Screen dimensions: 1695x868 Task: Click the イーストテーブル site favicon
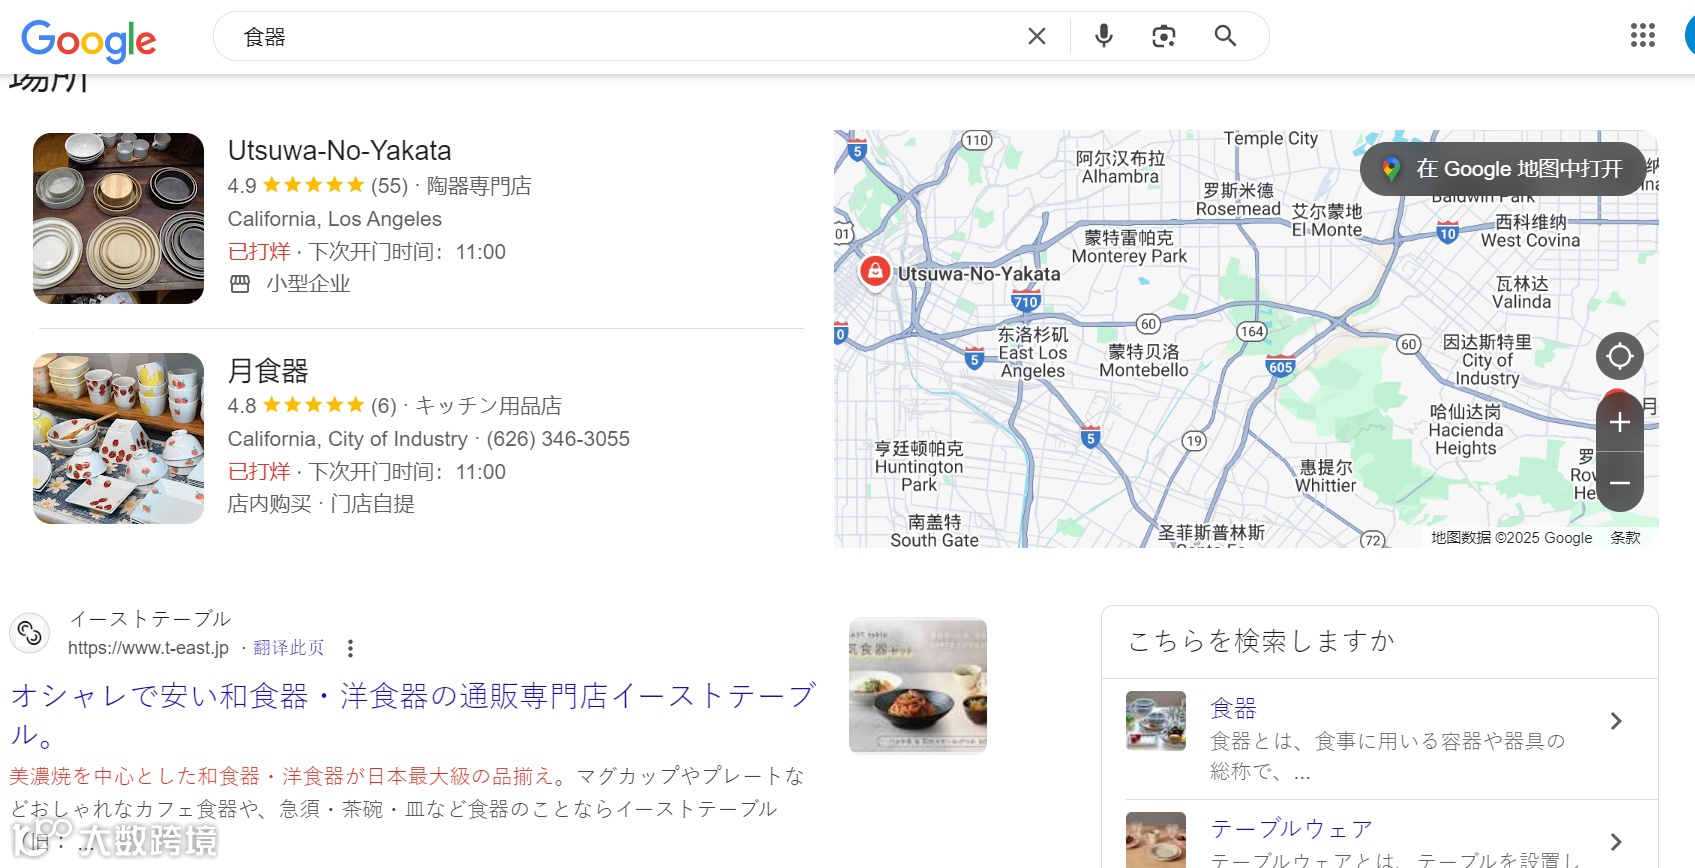click(30, 633)
